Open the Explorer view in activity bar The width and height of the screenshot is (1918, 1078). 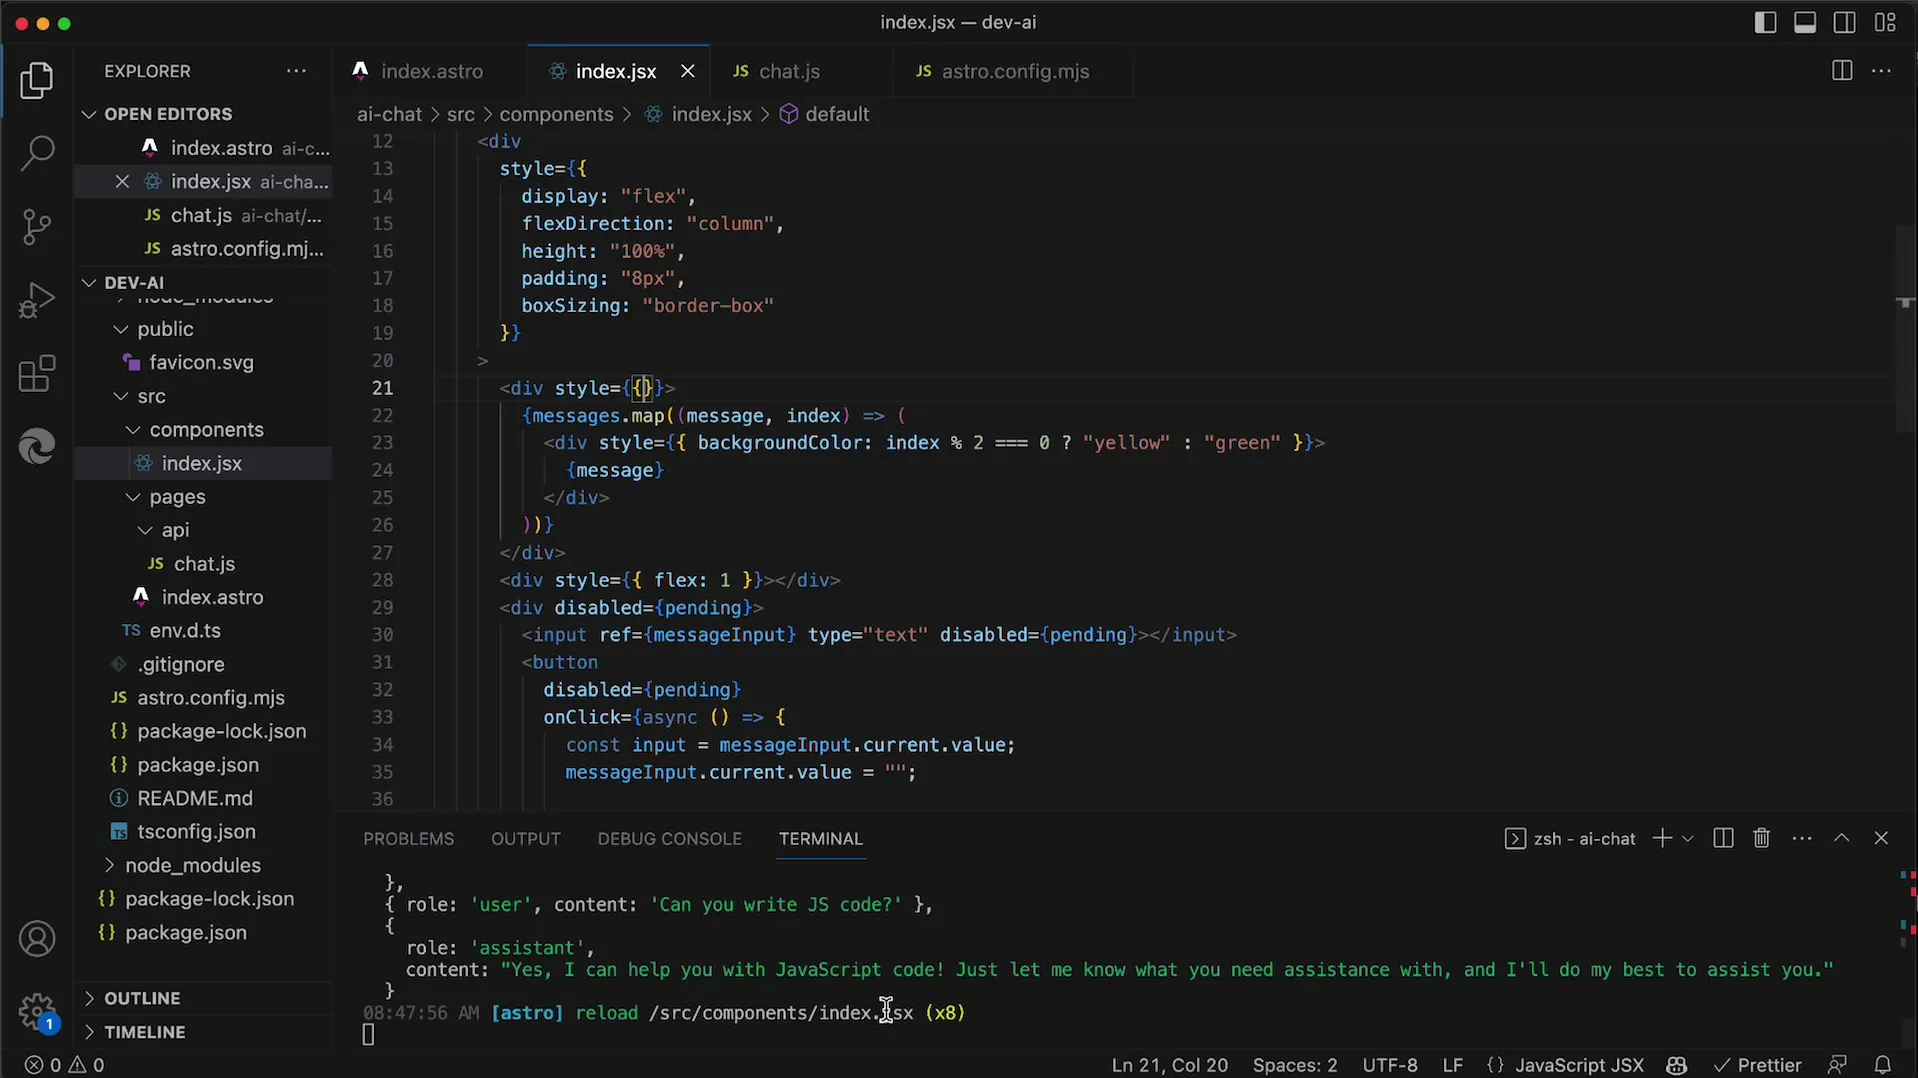[x=37, y=80]
